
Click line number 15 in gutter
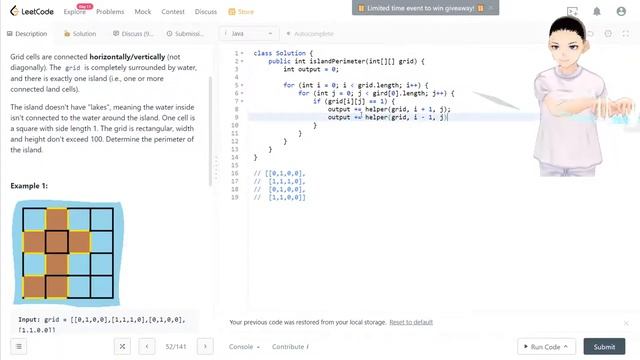(235, 165)
